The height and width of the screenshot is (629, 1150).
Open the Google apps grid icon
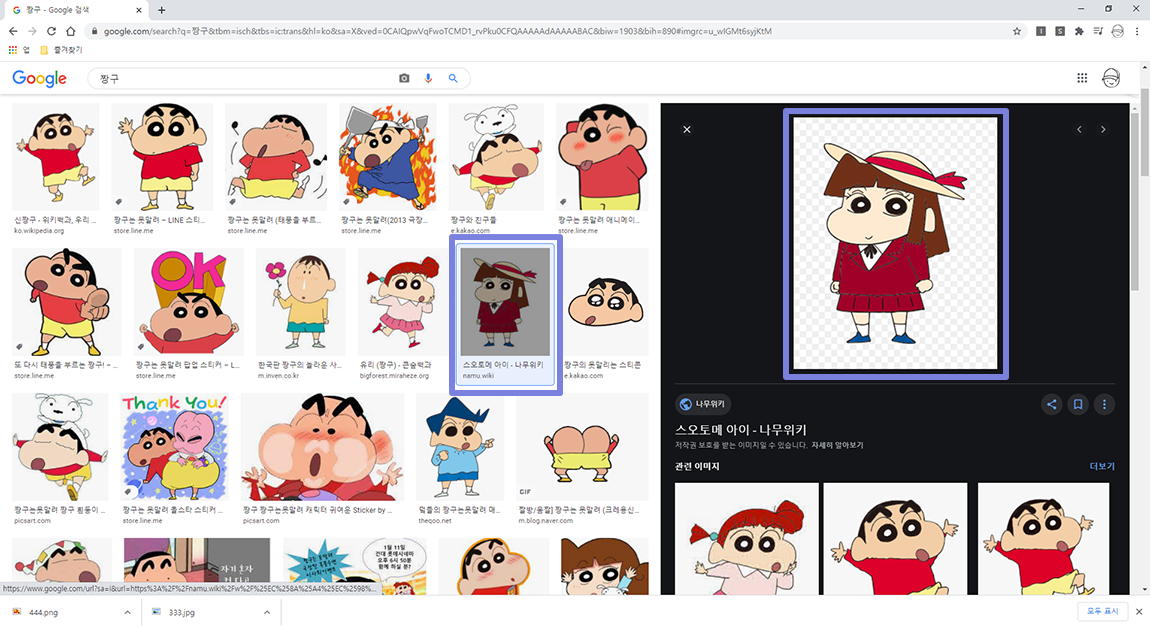(1082, 78)
